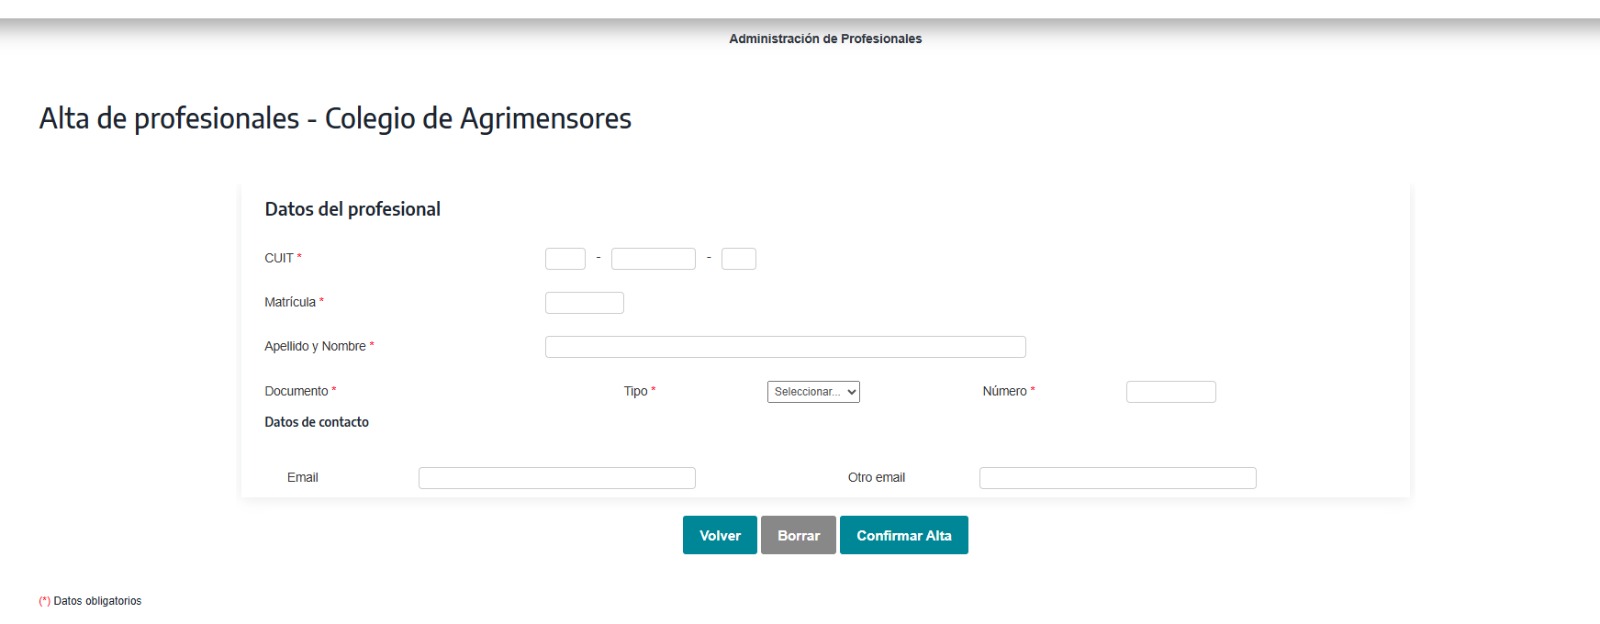Screen dimensions: 1600x624
Task: Focus the Apellido y Nombre text field
Action: [x=785, y=347]
